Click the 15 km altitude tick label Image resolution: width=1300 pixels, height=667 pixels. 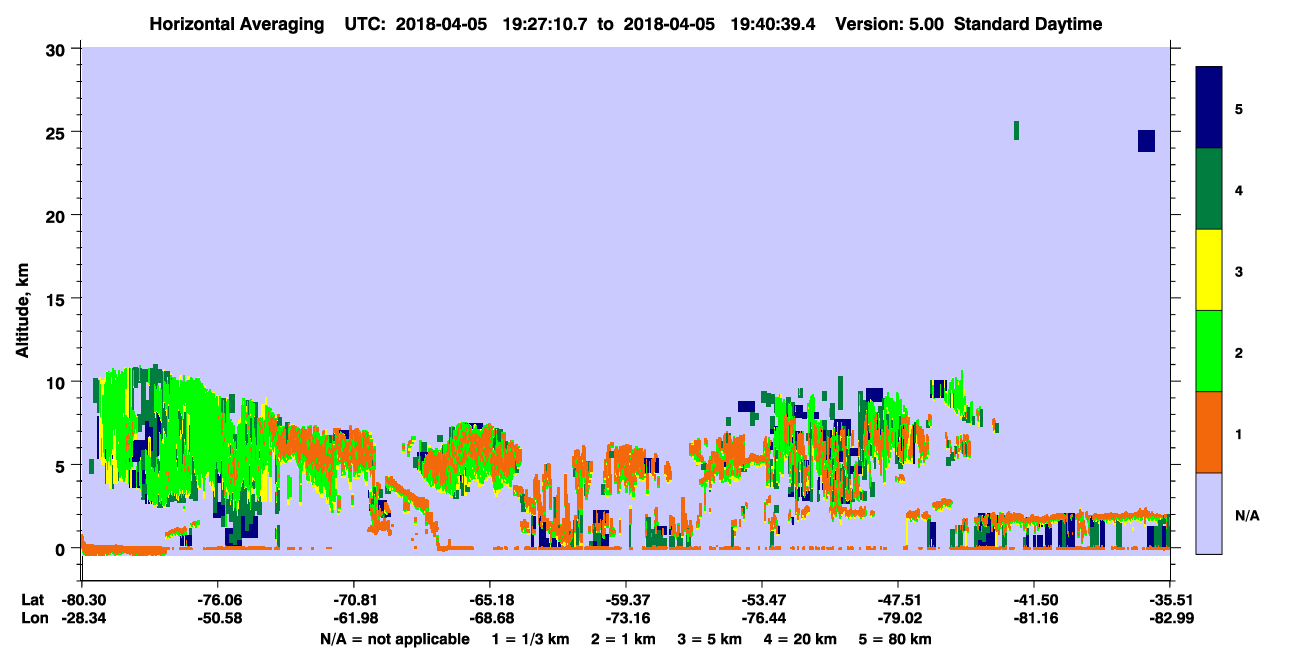pos(58,299)
